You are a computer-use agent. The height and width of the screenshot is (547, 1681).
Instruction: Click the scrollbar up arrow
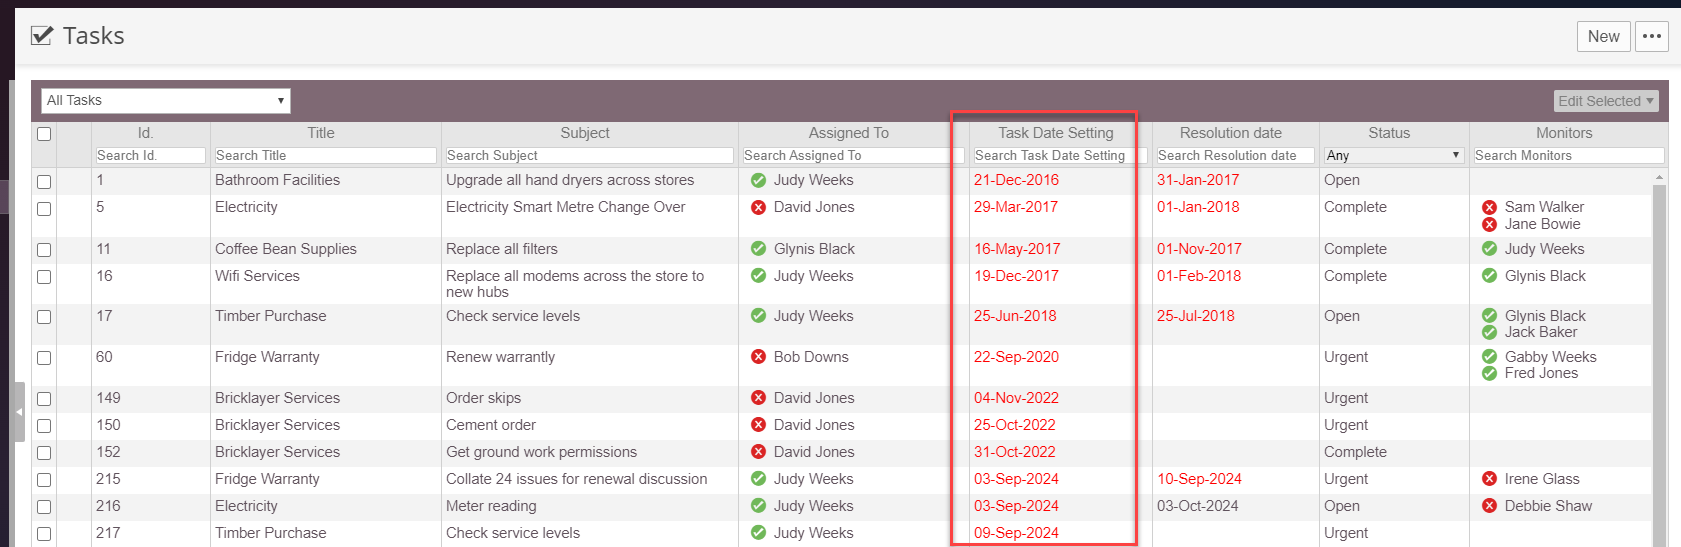(x=1660, y=177)
